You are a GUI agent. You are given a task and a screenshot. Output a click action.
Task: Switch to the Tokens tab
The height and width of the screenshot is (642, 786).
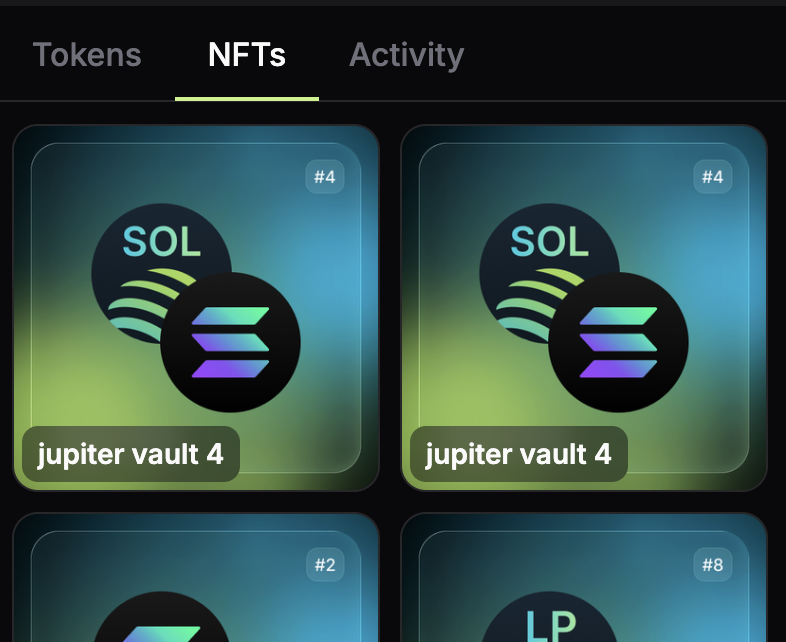87,55
